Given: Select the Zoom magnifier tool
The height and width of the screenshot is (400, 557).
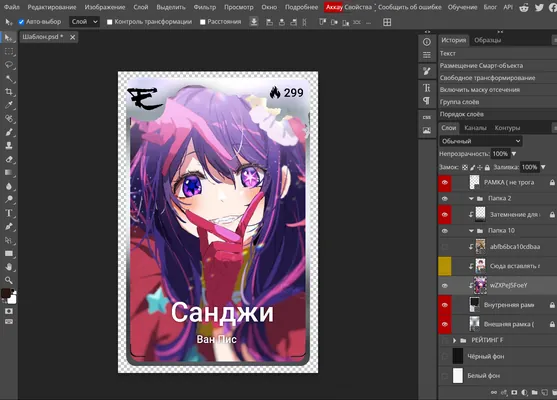Looking at the screenshot, I should (9, 280).
